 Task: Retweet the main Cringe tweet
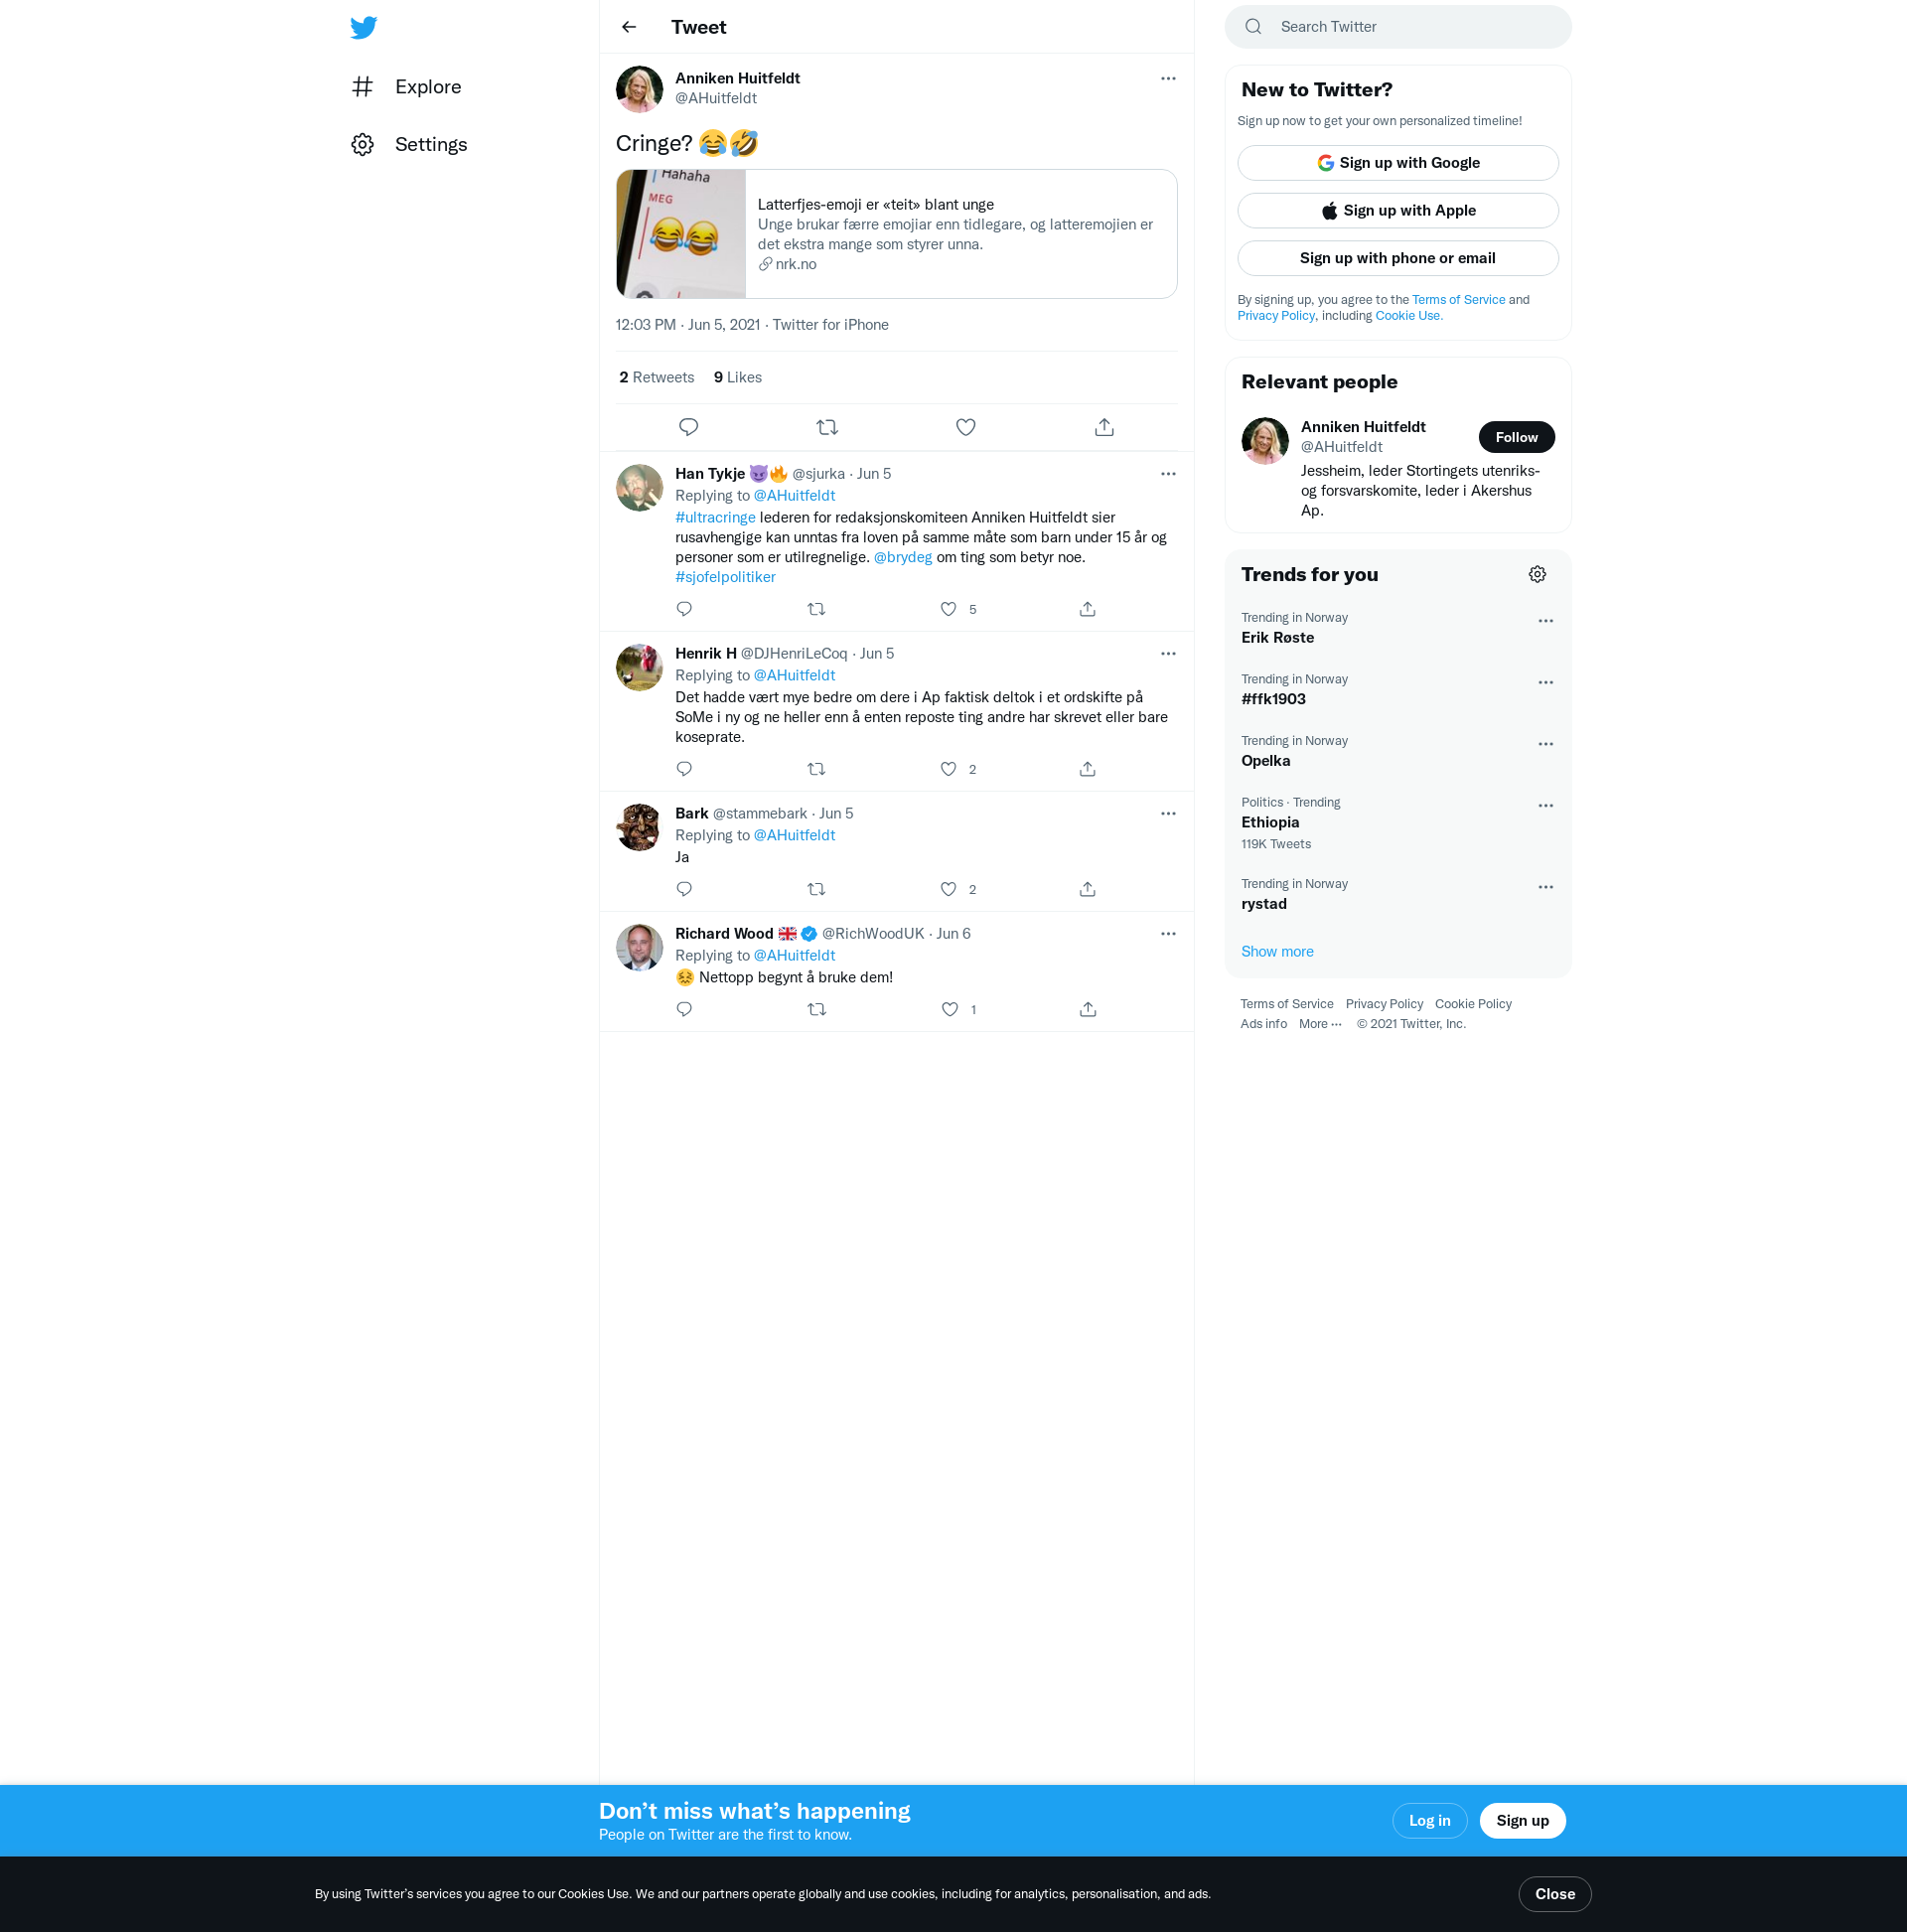(827, 427)
